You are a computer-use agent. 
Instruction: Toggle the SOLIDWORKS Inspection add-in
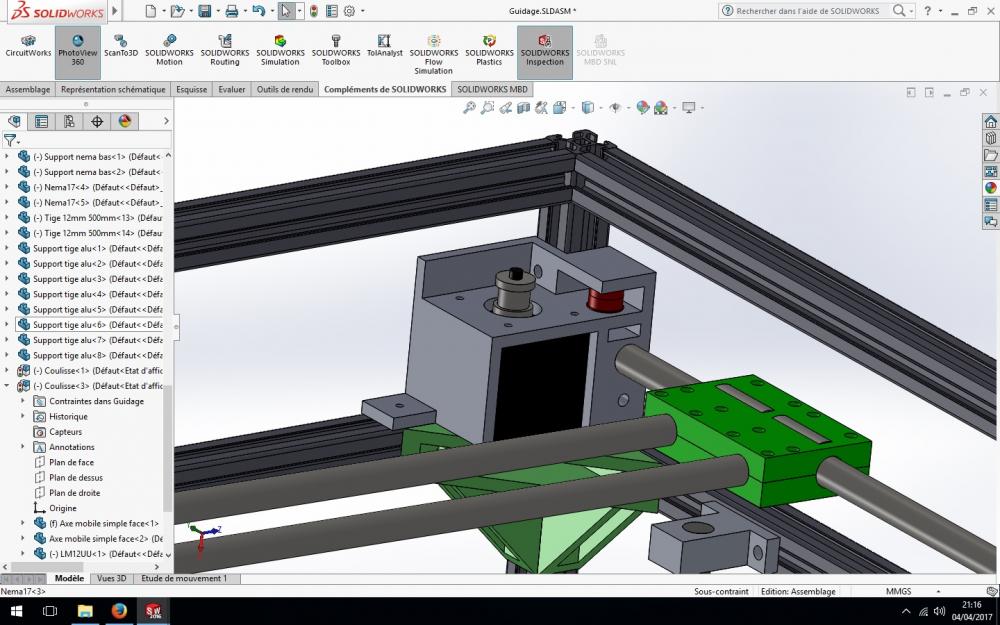click(545, 50)
